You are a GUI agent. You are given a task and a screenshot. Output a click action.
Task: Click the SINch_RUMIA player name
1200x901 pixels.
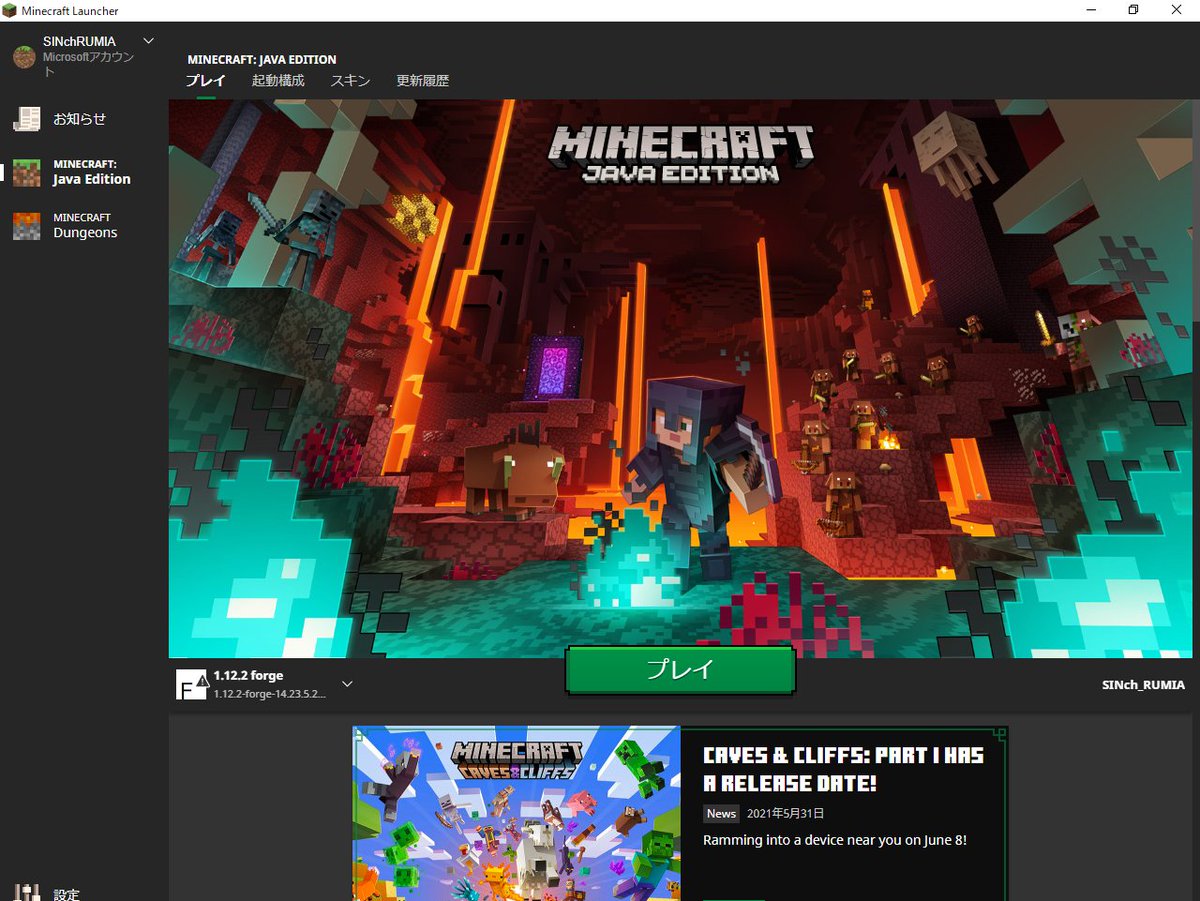point(1143,685)
